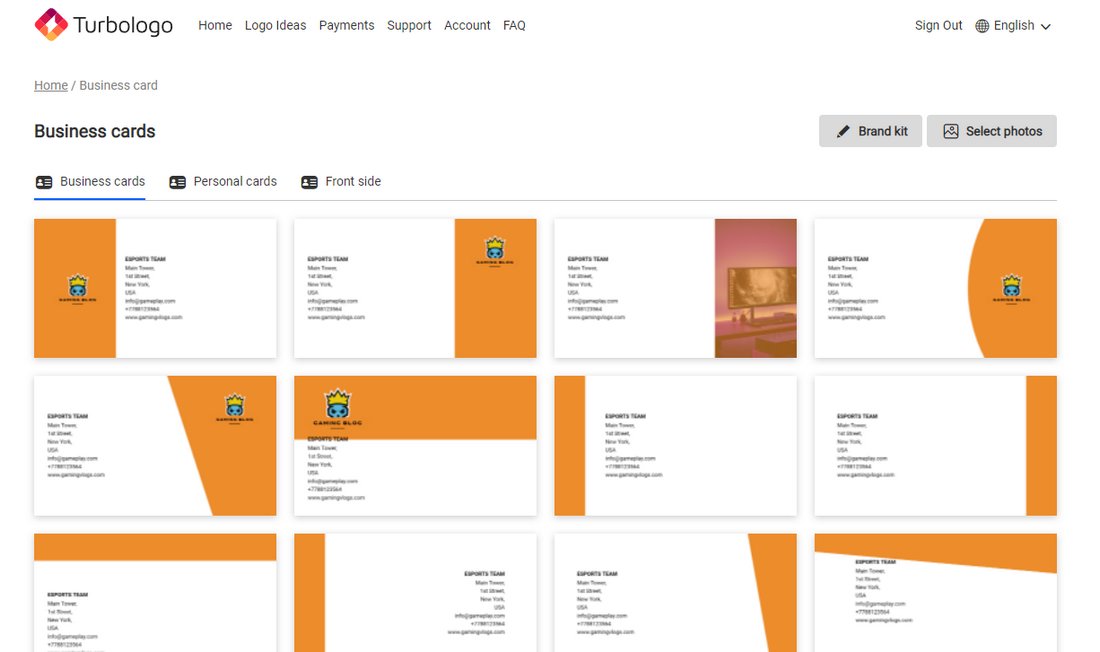Select card with curved orange right side

935,288
